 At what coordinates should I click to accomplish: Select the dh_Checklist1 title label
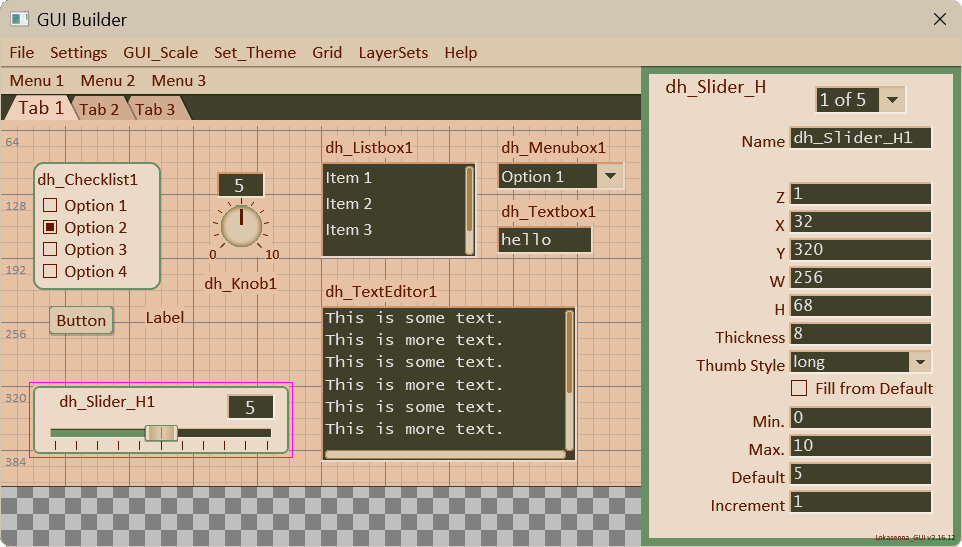[87, 180]
